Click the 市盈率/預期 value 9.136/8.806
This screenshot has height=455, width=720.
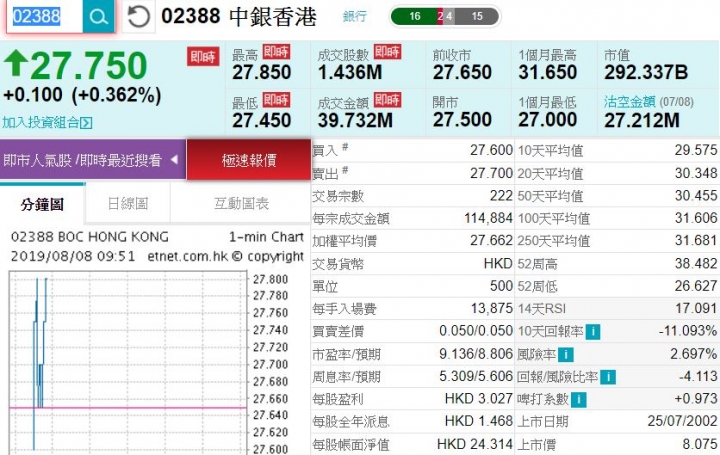tap(476, 354)
